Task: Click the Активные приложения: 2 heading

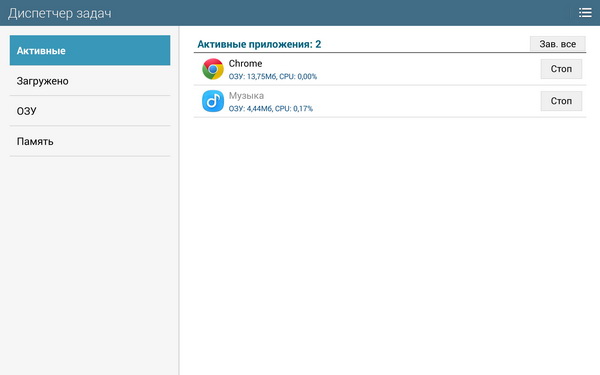Action: pos(259,44)
